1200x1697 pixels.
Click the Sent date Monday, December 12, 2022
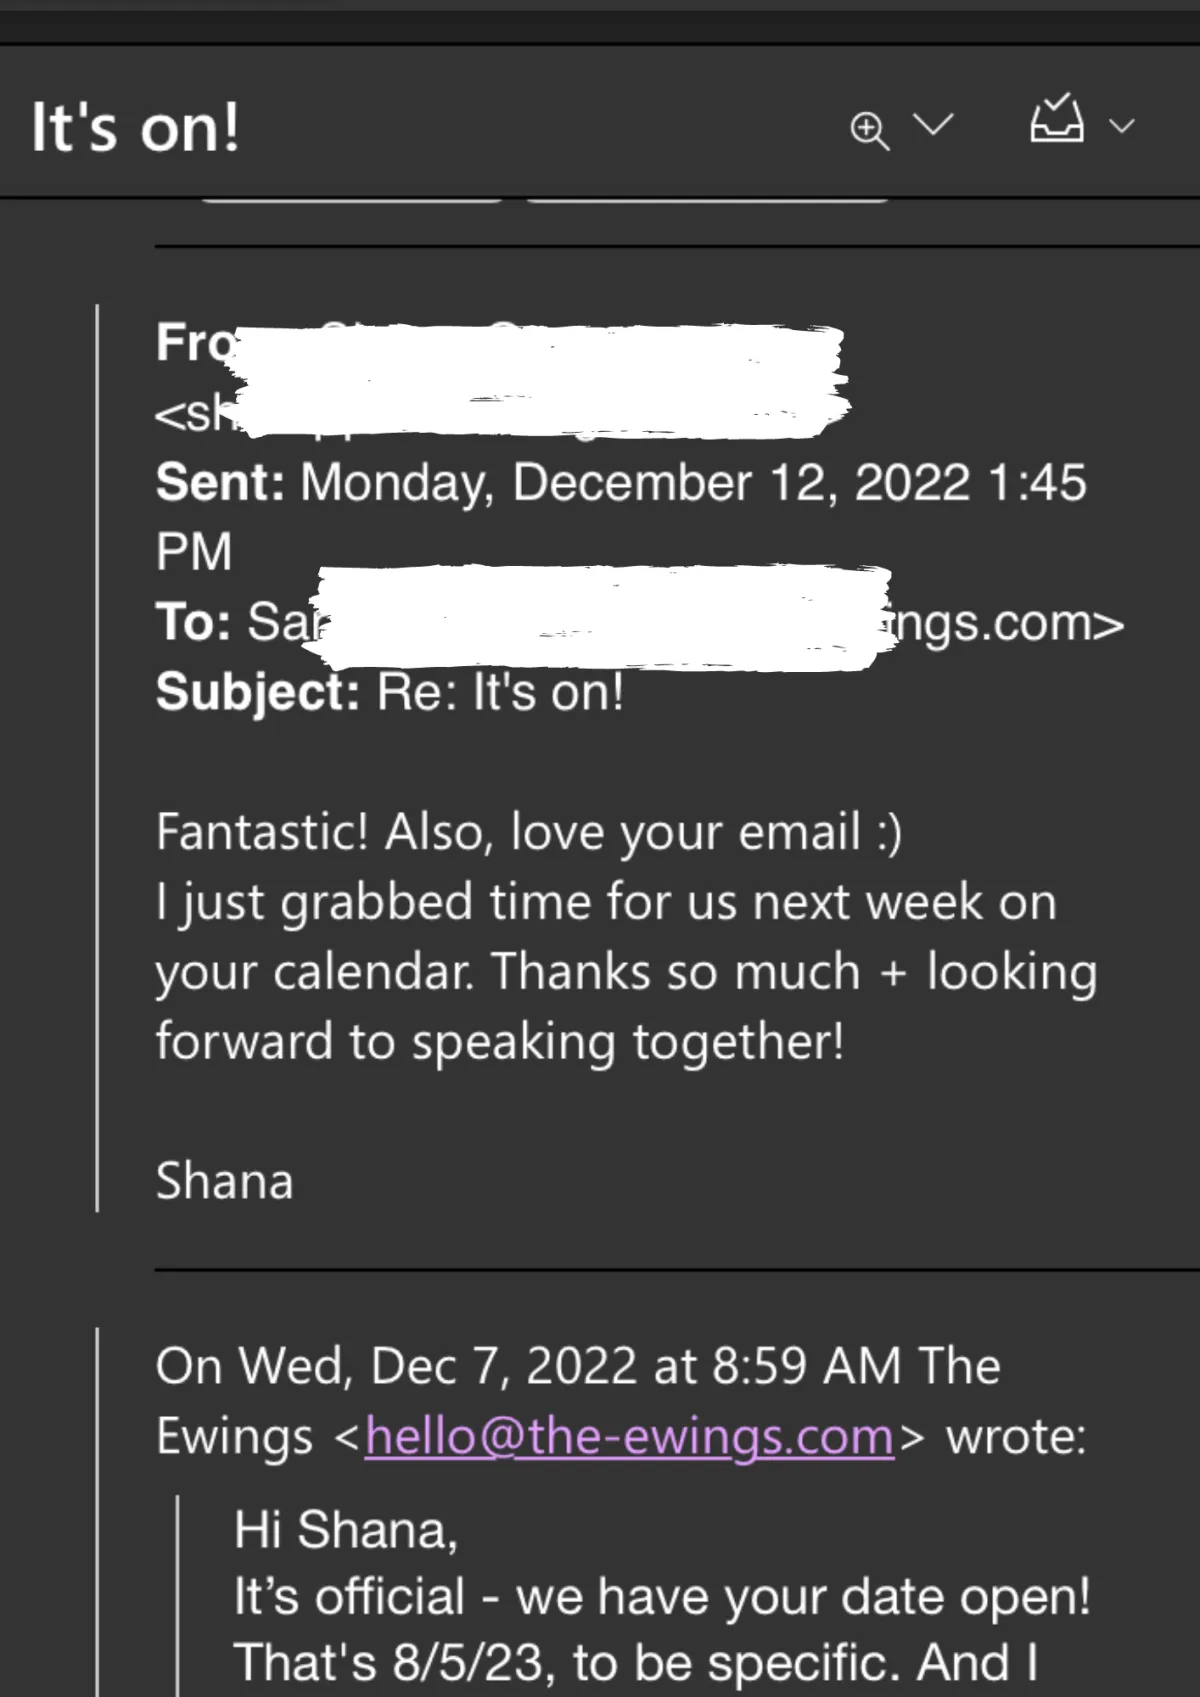(x=635, y=482)
